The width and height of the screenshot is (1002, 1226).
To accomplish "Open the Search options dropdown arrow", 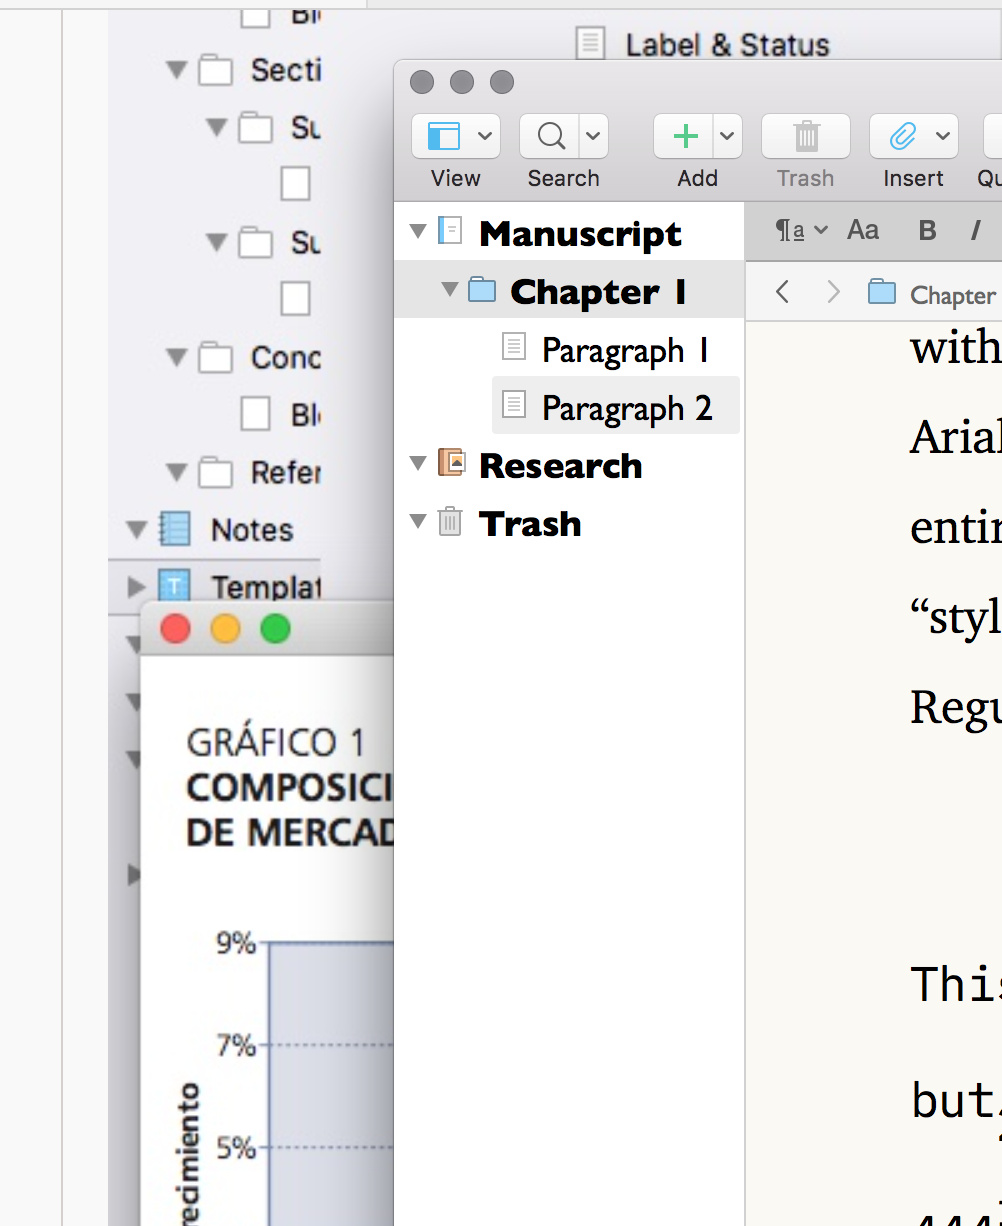I will pos(593,136).
